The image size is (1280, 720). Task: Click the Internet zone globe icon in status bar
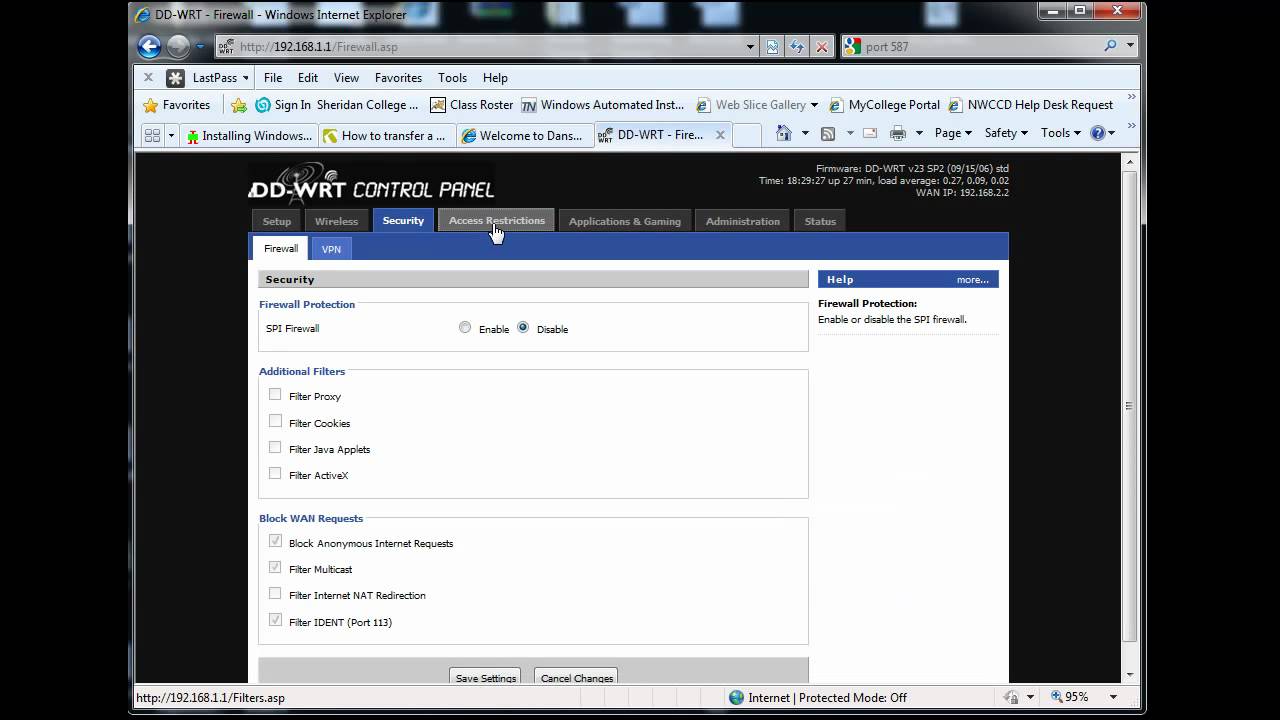point(736,697)
